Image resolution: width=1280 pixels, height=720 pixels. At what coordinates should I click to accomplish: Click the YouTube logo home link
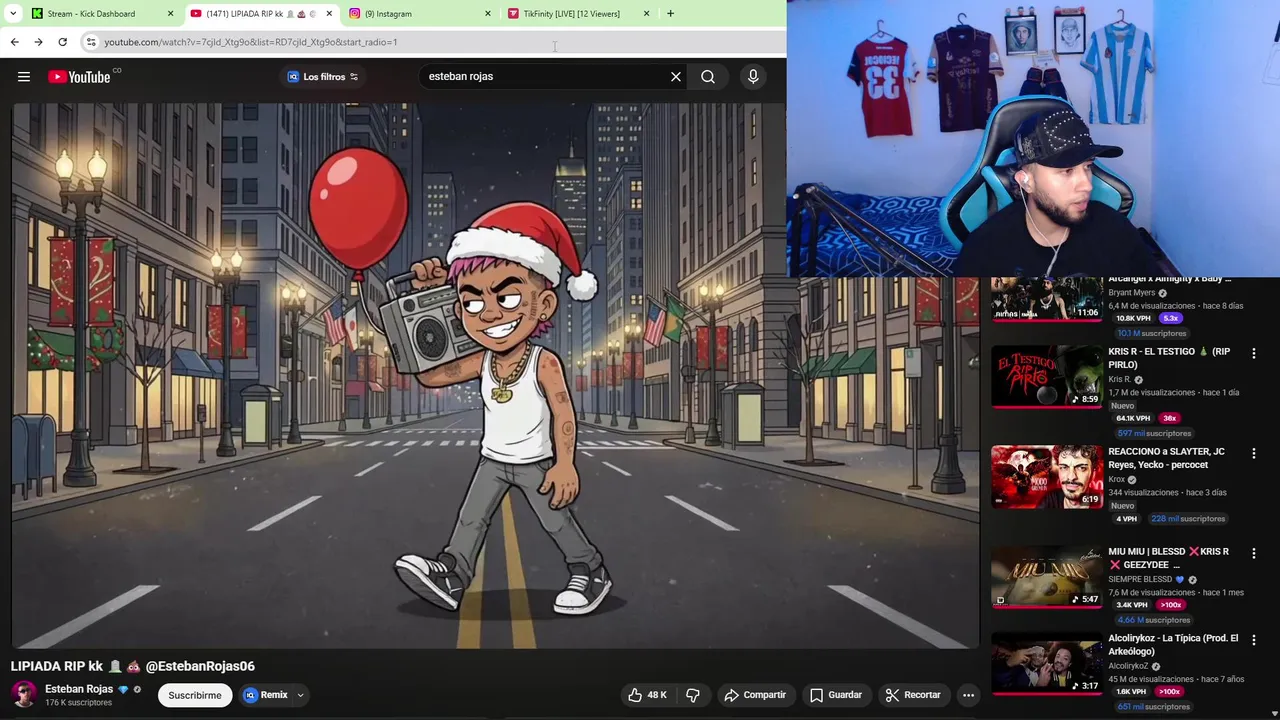79,77
